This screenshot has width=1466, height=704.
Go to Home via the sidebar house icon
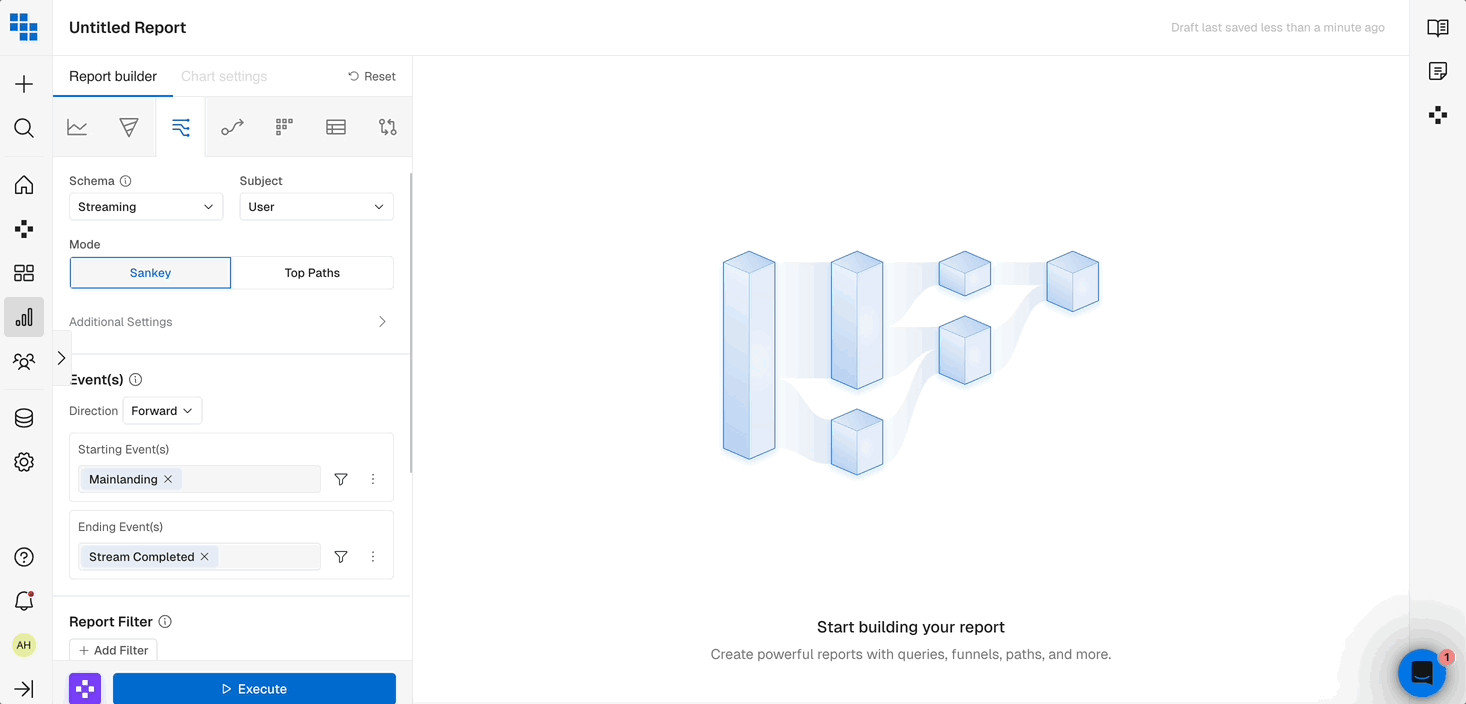tap(24, 185)
